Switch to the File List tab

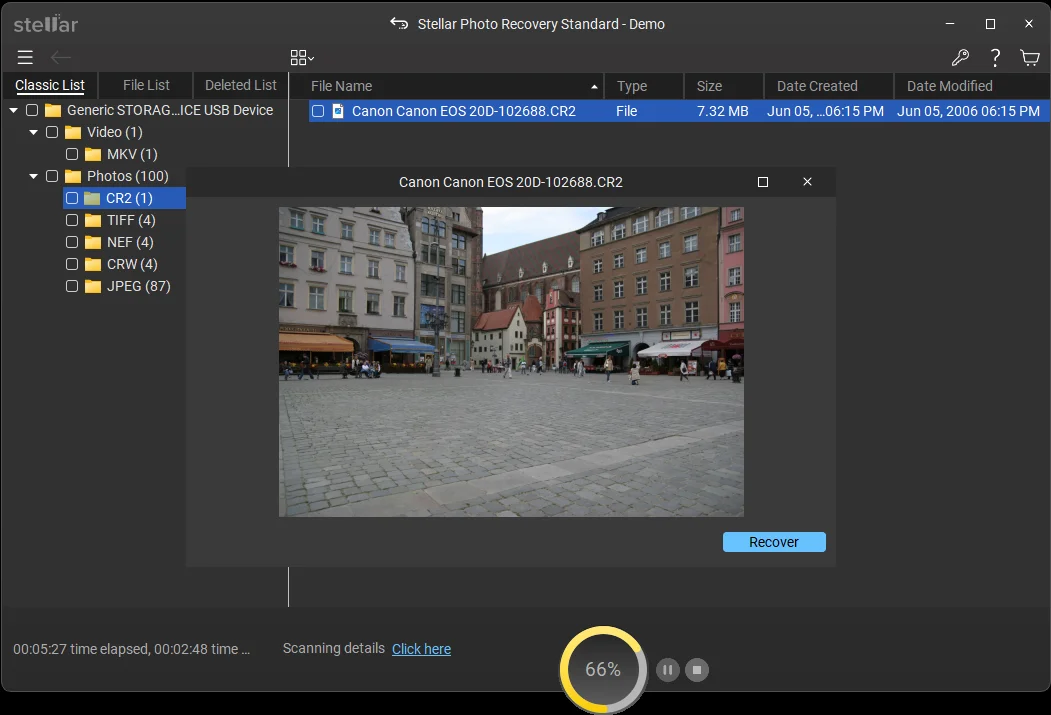tap(146, 85)
